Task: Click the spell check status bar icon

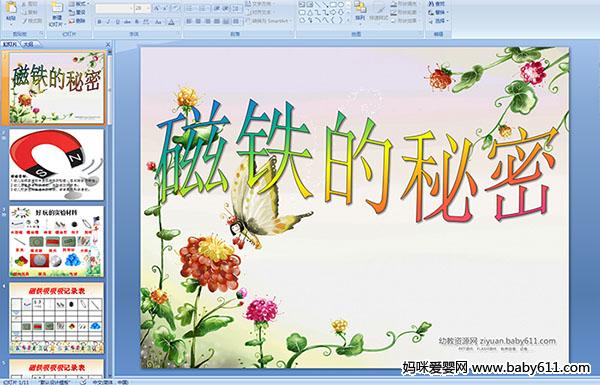Action: click(x=83, y=382)
